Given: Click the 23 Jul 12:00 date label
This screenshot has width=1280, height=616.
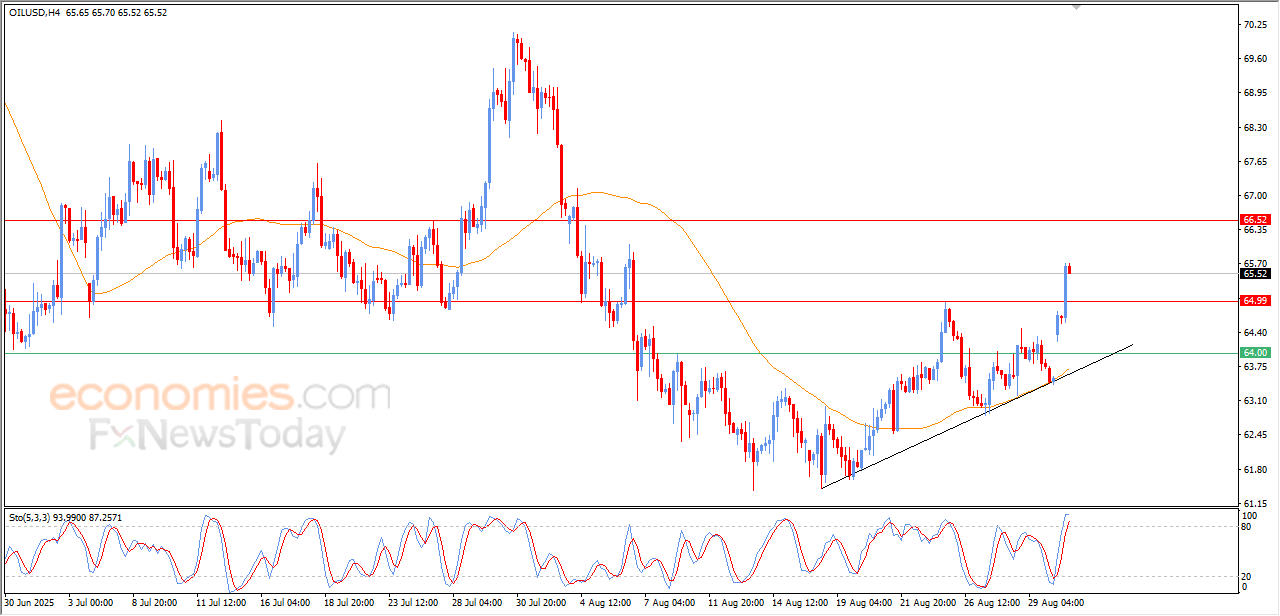Looking at the screenshot, I should point(414,604).
